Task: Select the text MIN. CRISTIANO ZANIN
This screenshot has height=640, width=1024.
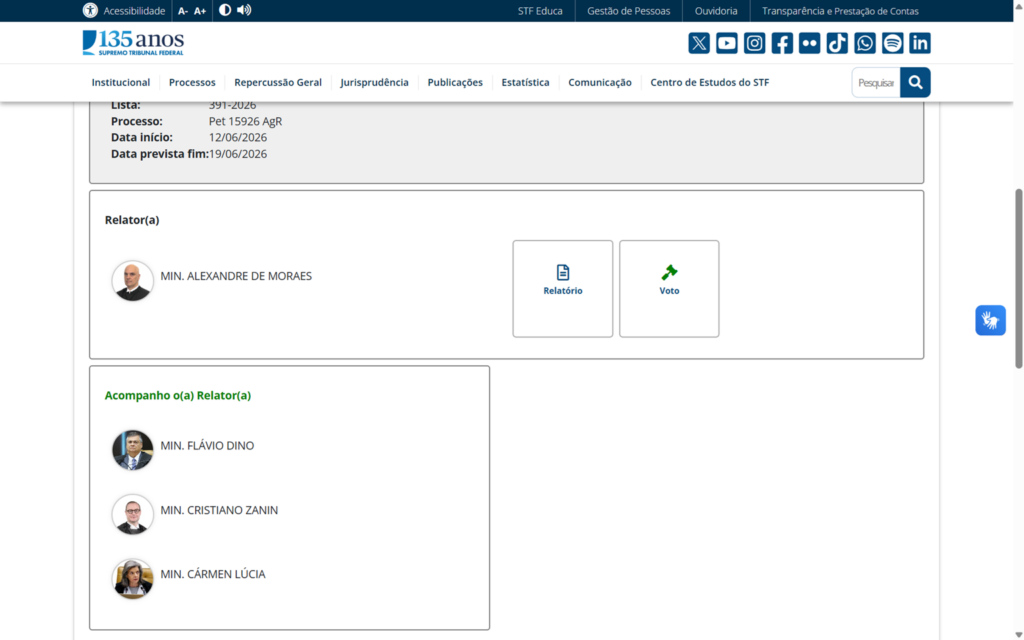Action: [219, 510]
